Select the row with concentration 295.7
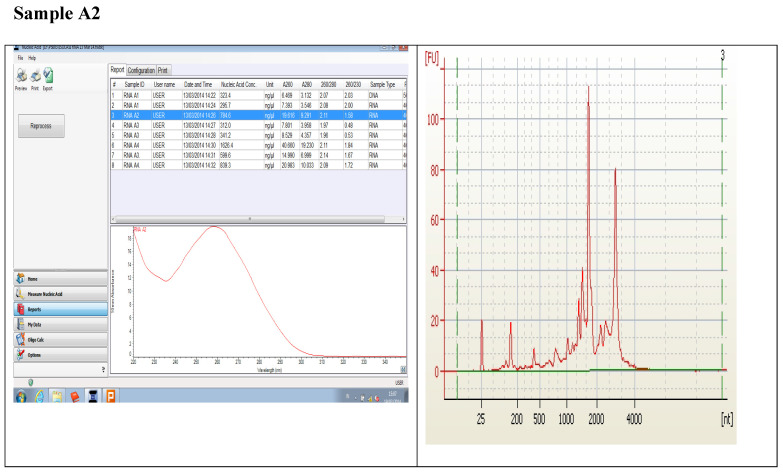783x472 pixels. pos(258,105)
